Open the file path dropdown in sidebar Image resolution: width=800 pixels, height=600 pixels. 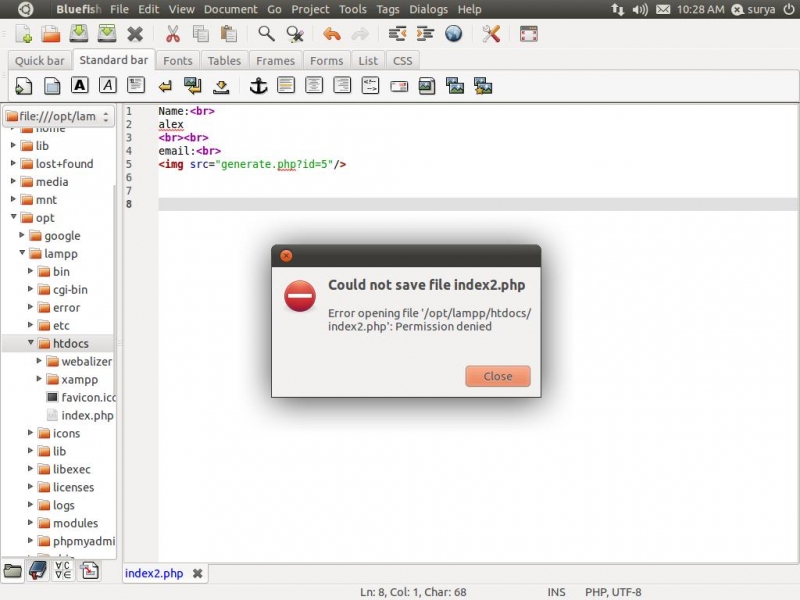coord(58,117)
